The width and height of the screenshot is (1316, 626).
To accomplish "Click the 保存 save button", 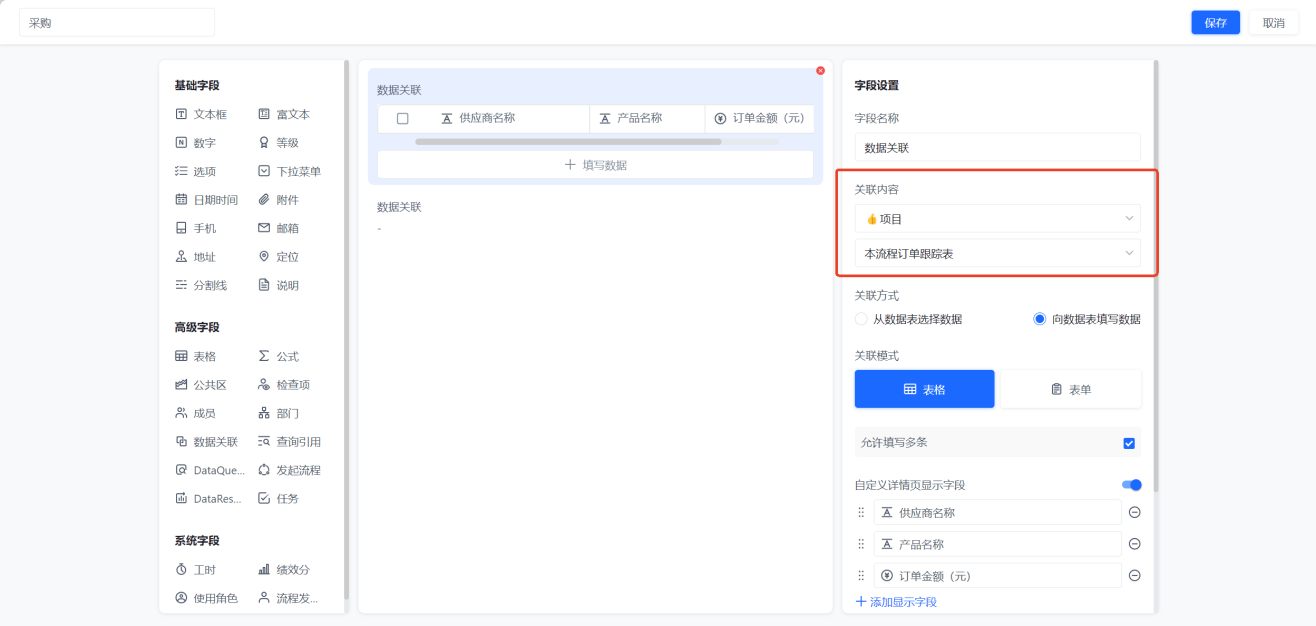I will click(x=1215, y=23).
